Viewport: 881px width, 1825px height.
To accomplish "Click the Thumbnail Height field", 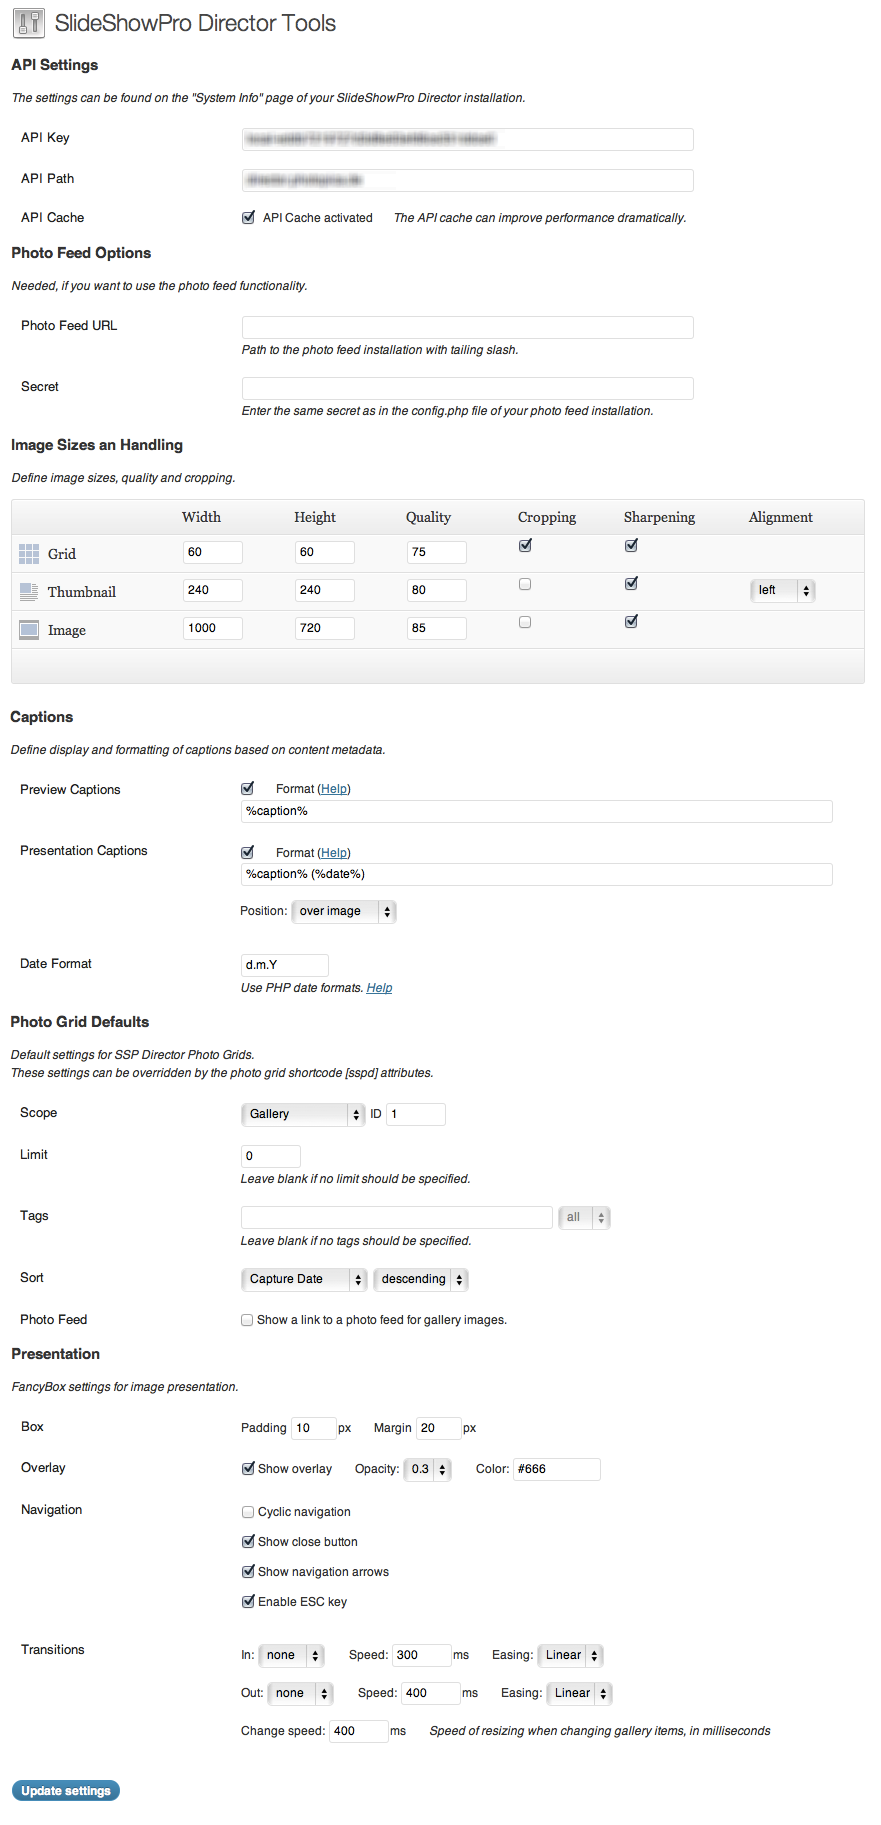I will (x=325, y=590).
